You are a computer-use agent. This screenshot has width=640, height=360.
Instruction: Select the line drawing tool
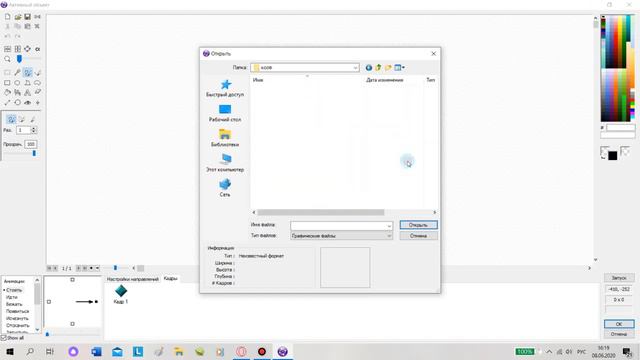pos(7,102)
